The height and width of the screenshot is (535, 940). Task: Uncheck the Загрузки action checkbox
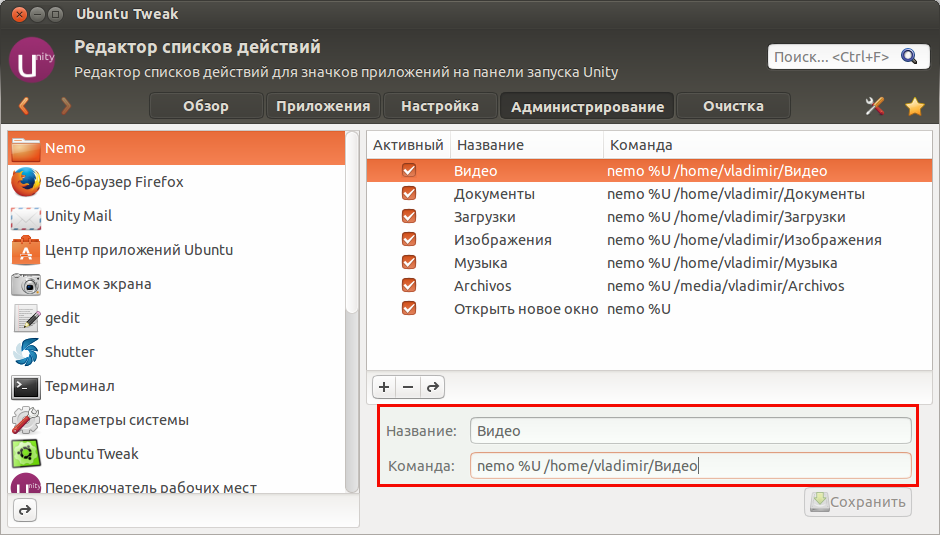coord(409,216)
